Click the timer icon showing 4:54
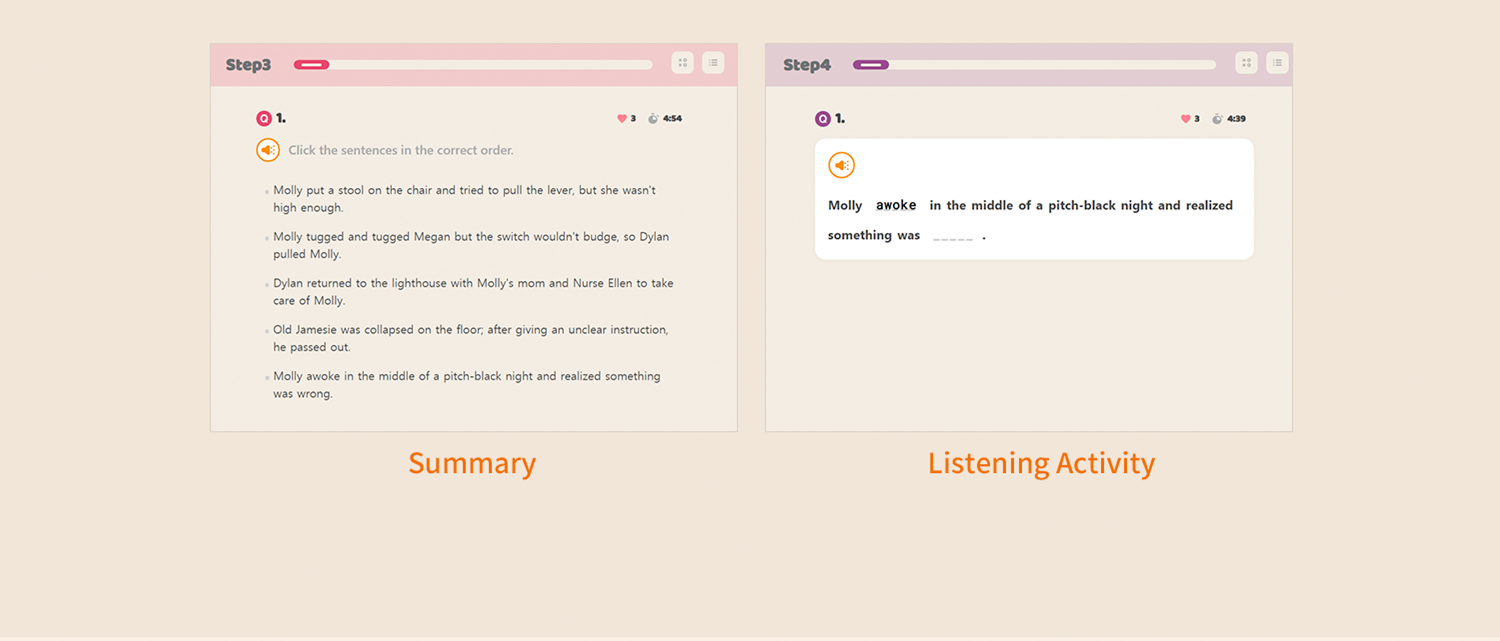Image resolution: width=1500 pixels, height=641 pixels. (x=653, y=119)
